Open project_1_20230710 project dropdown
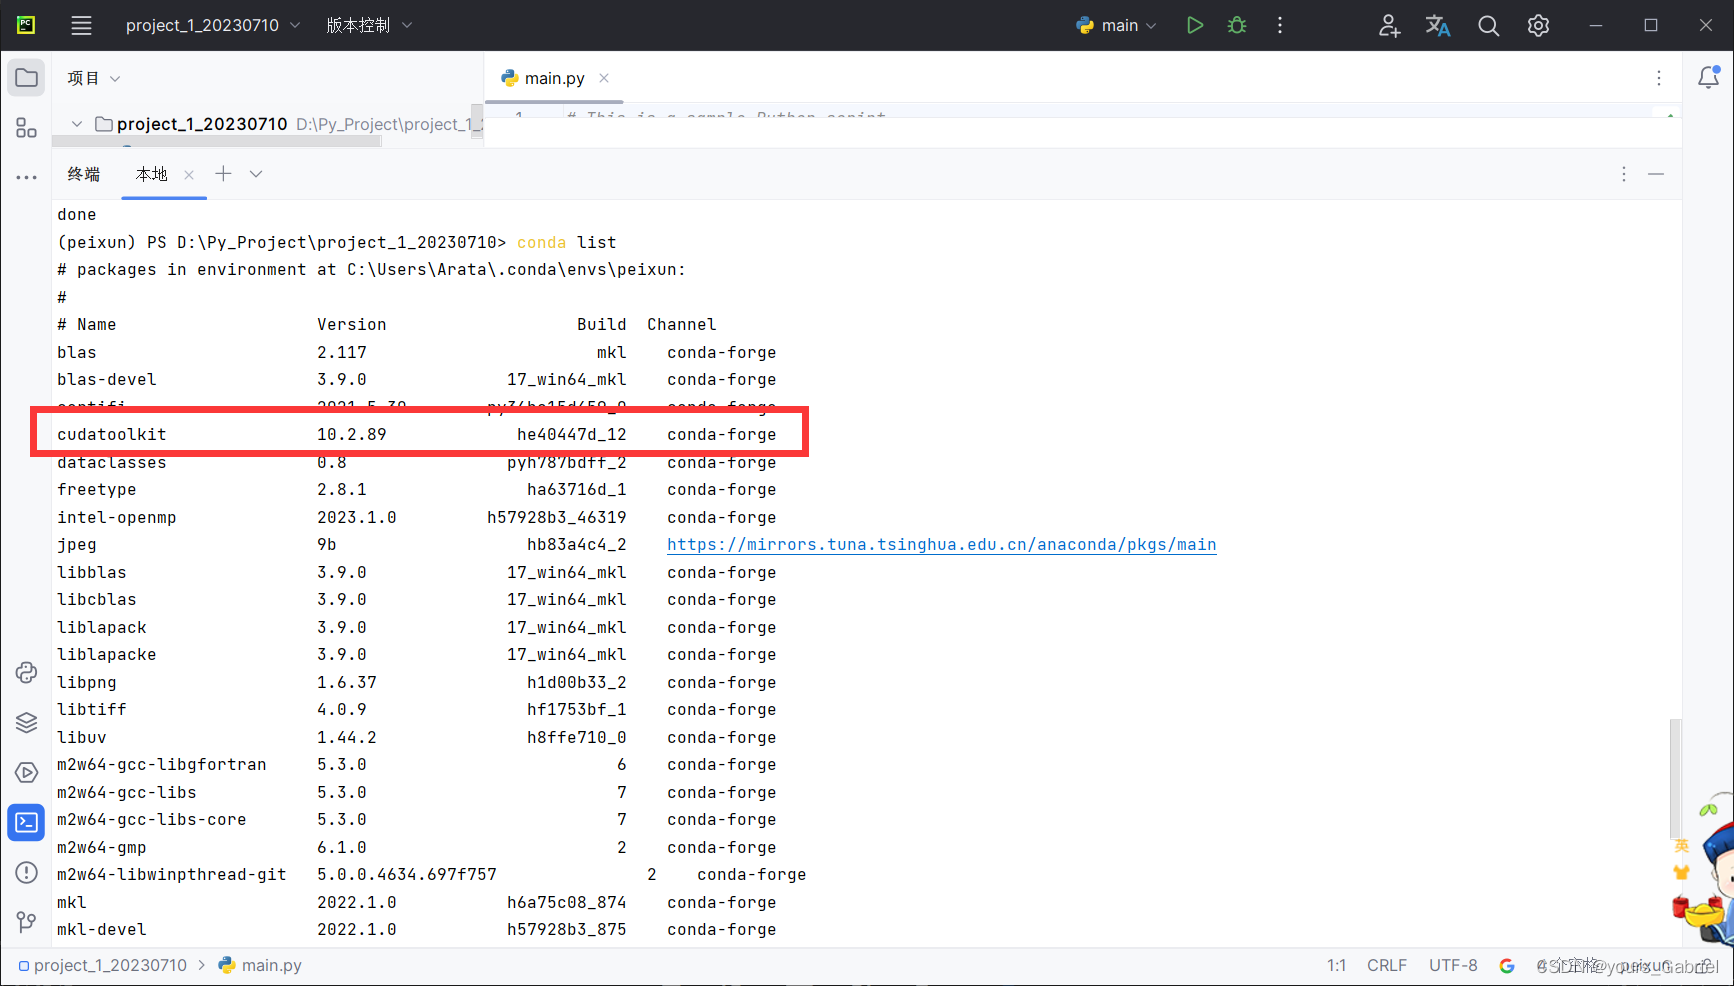The image size is (1734, 986). (213, 26)
